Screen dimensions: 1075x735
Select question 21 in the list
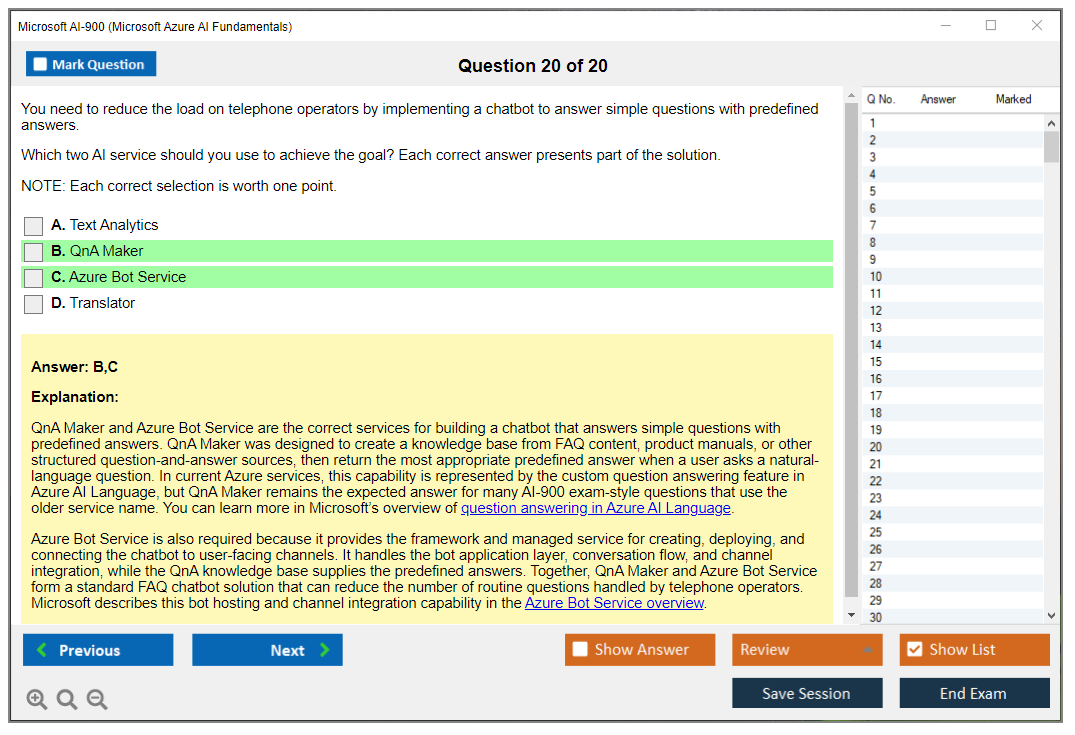coord(953,464)
